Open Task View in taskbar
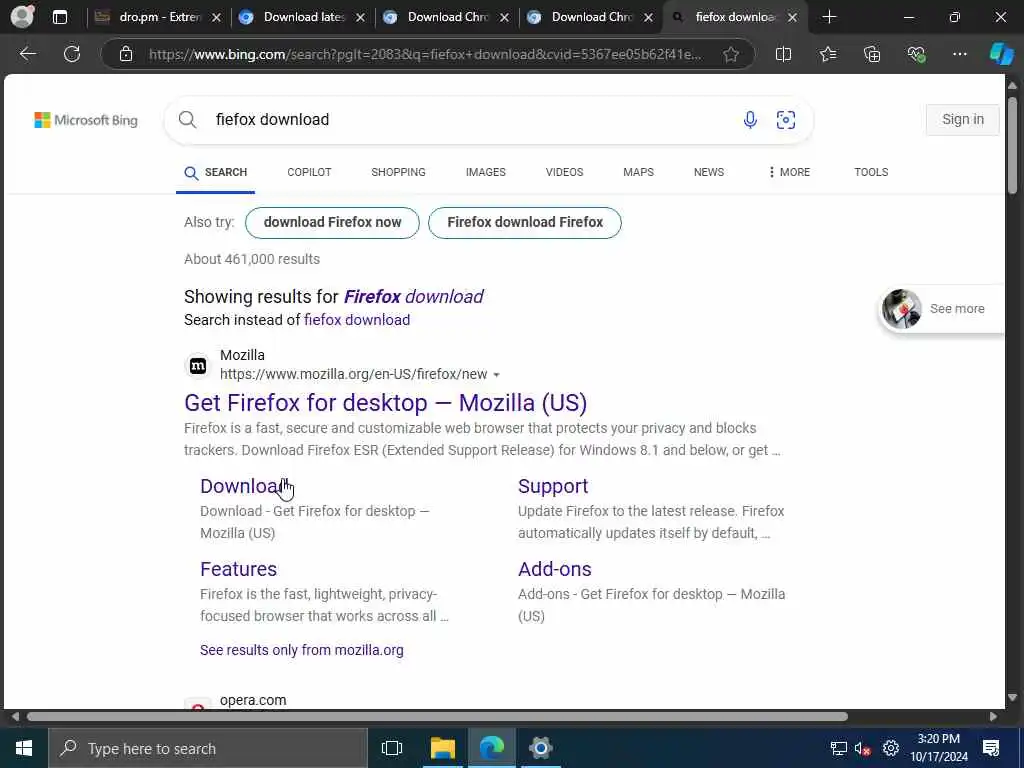Viewport: 1024px width, 768px height. 392,748
